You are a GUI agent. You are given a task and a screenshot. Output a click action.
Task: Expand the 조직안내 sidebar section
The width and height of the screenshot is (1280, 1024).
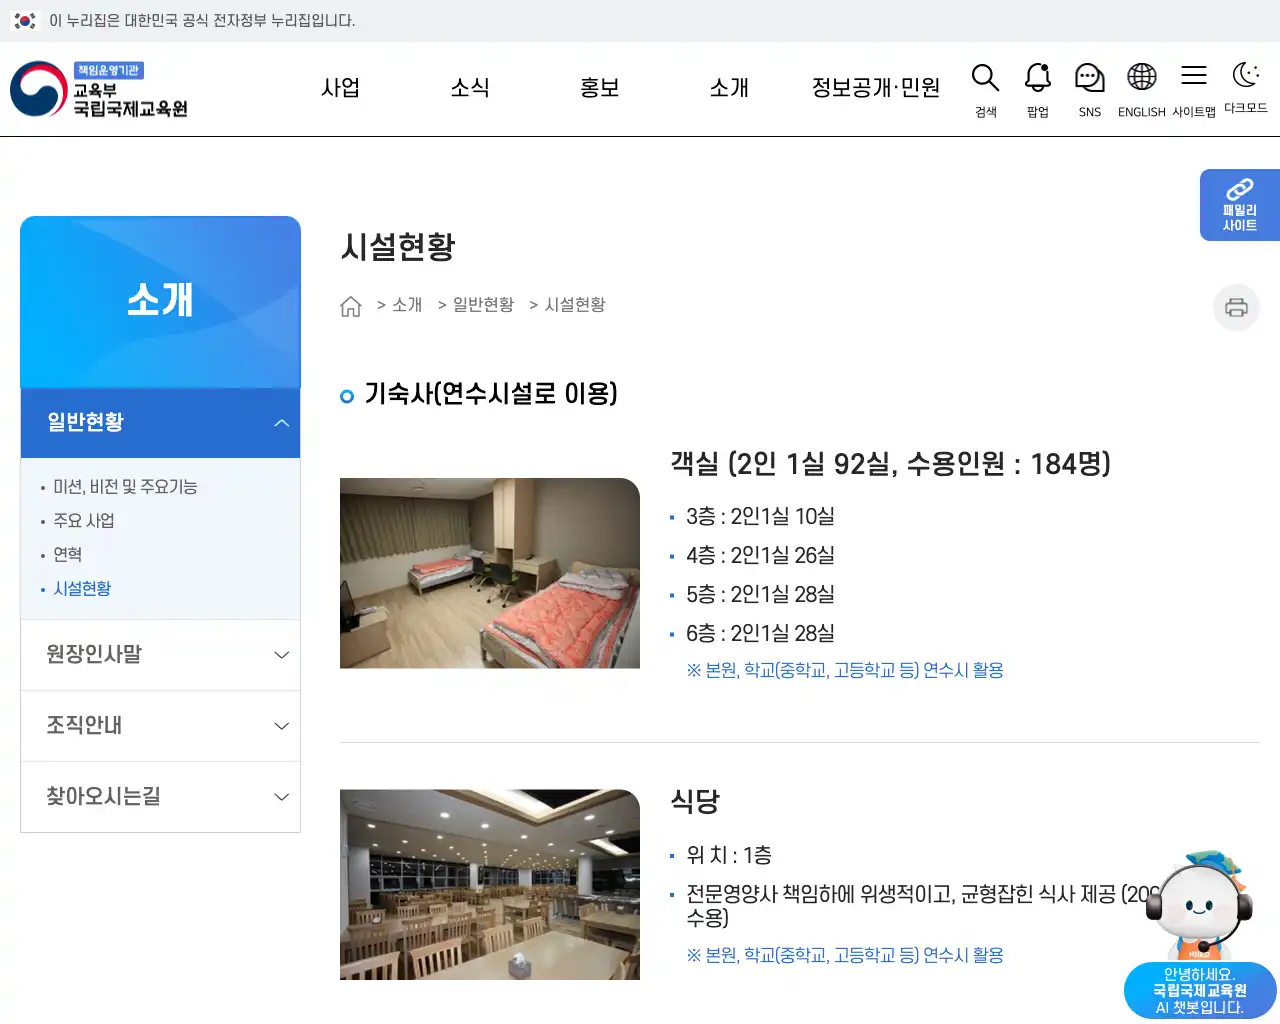(160, 726)
